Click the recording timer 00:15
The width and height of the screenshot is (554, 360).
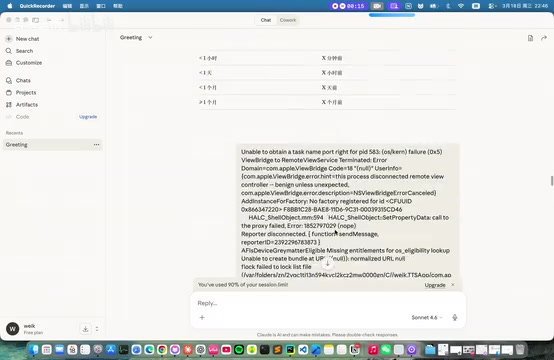pyautogui.click(x=348, y=6)
